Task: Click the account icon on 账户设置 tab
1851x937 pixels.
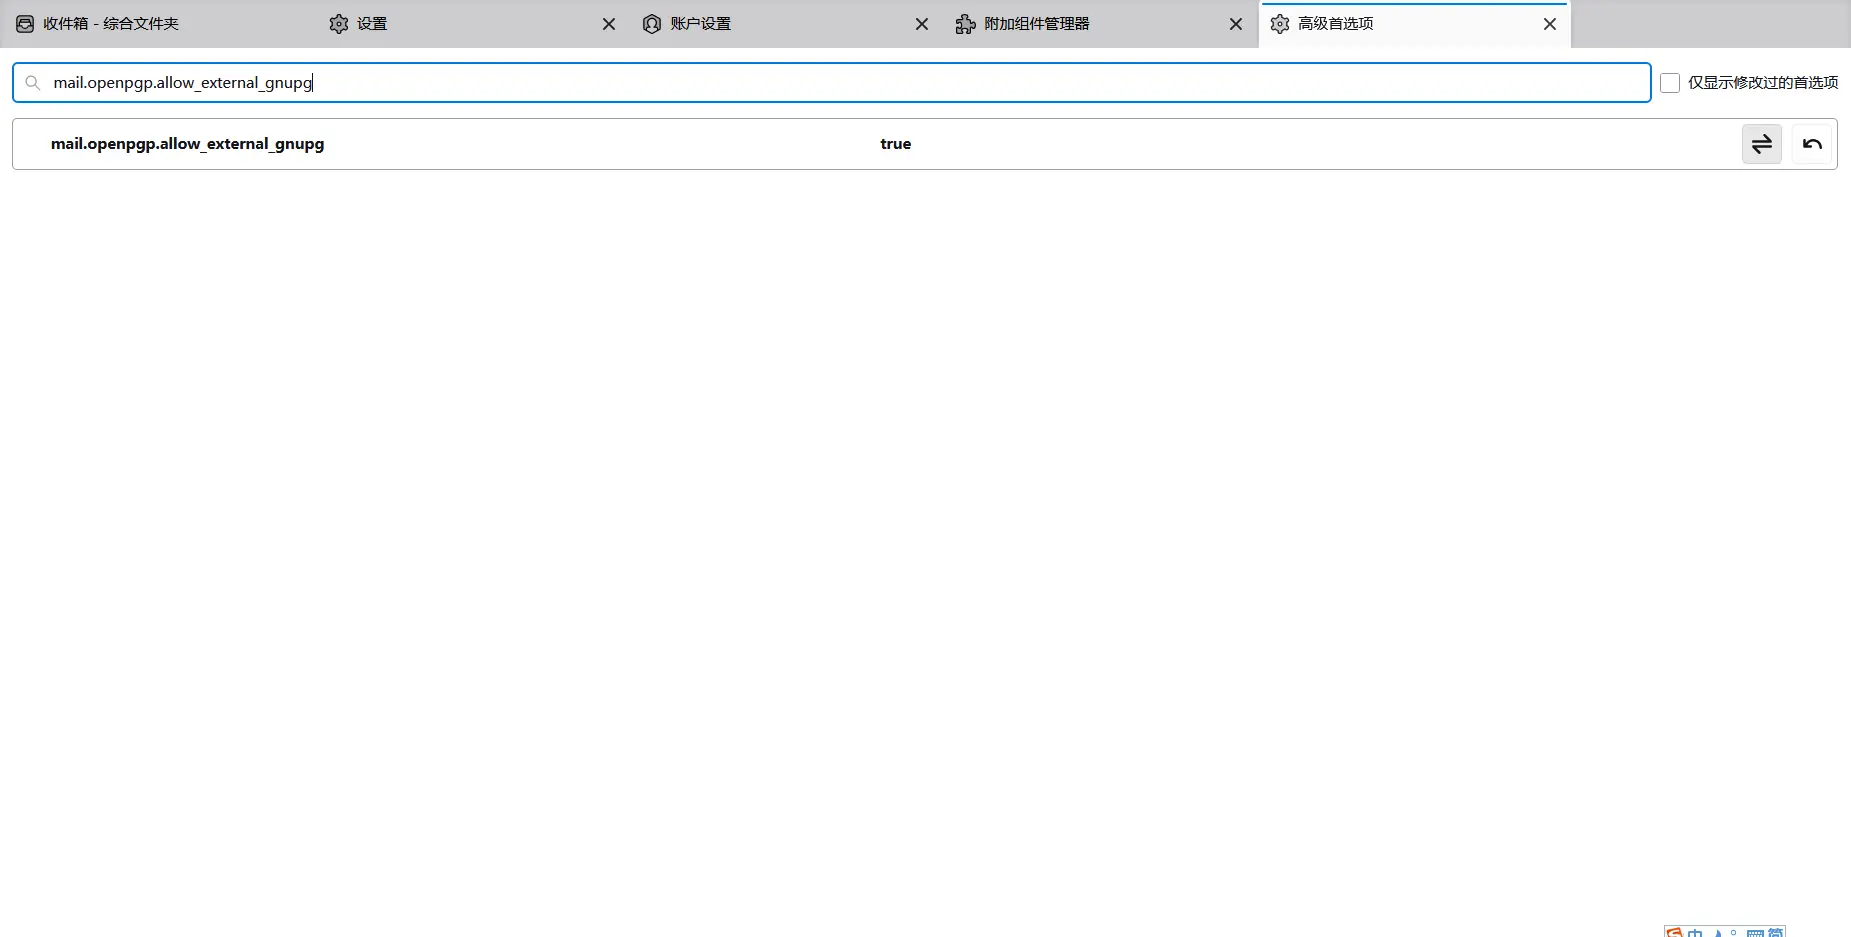Action: click(652, 24)
